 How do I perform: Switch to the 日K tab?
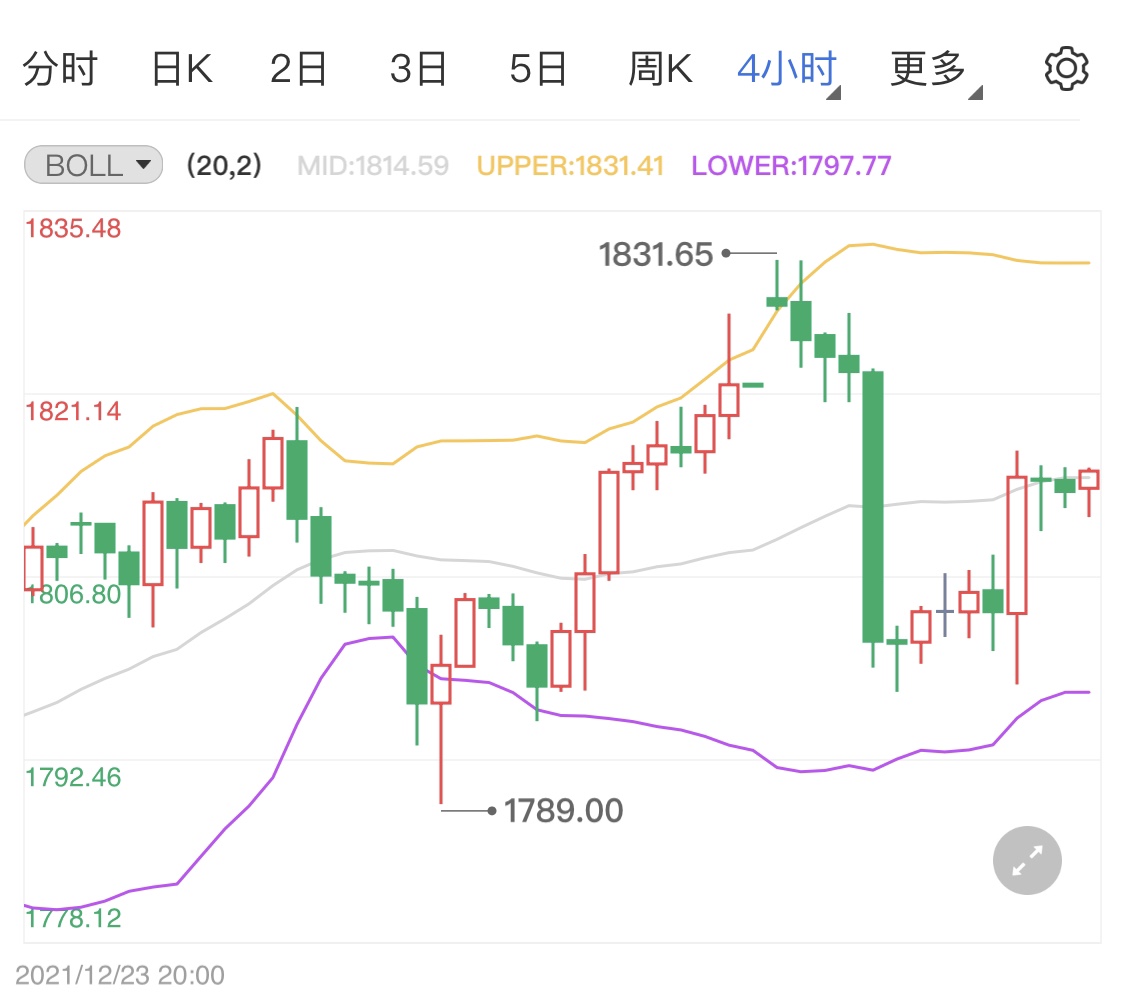tap(182, 69)
